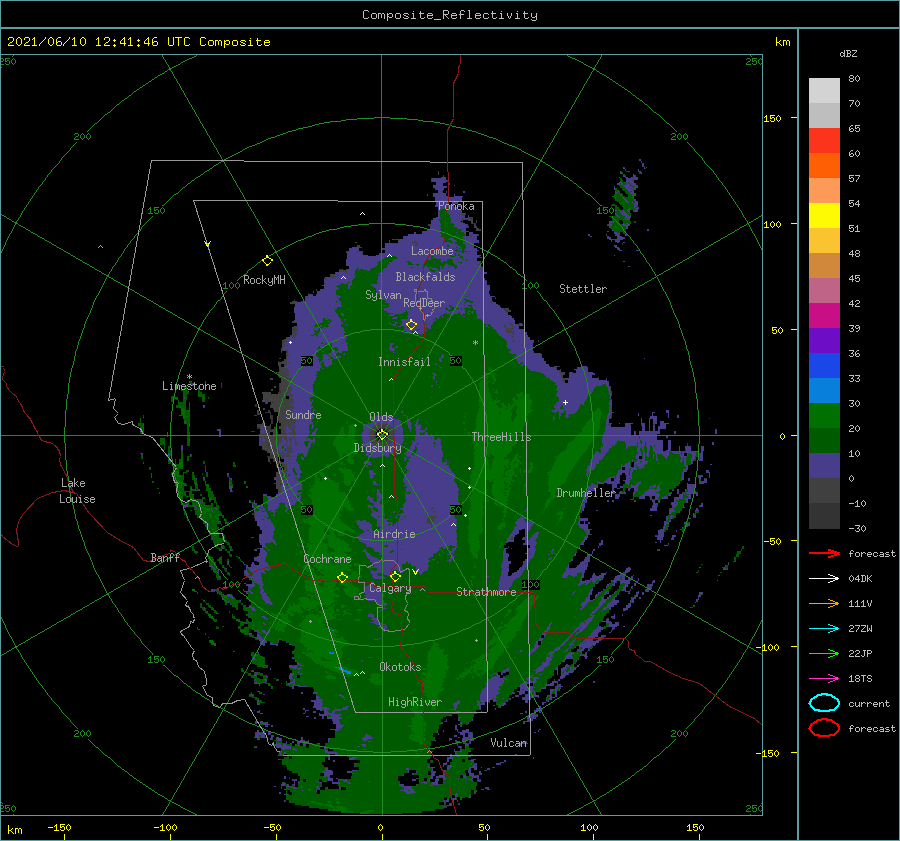Click the Blackfalds label

coord(425,277)
